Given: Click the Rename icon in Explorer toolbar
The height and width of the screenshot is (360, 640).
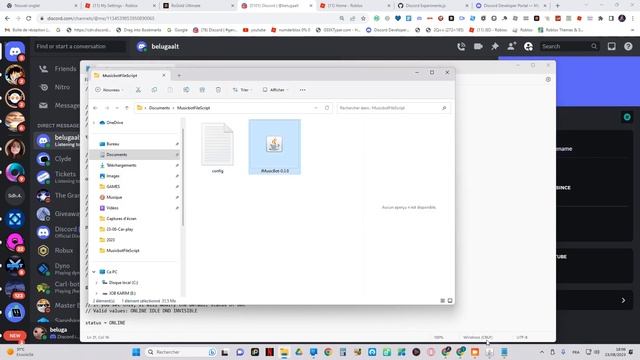Looking at the screenshot, I should [186, 90].
